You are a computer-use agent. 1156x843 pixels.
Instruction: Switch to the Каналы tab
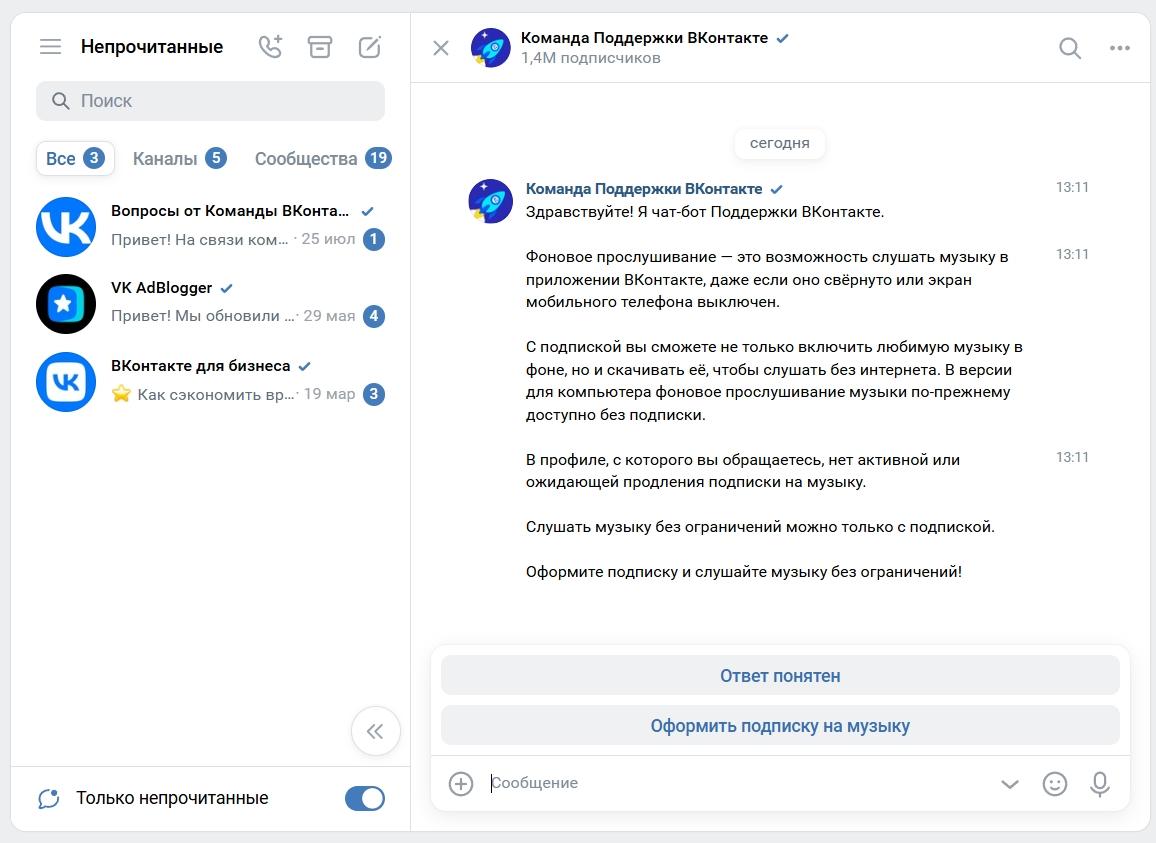pyautogui.click(x=179, y=159)
